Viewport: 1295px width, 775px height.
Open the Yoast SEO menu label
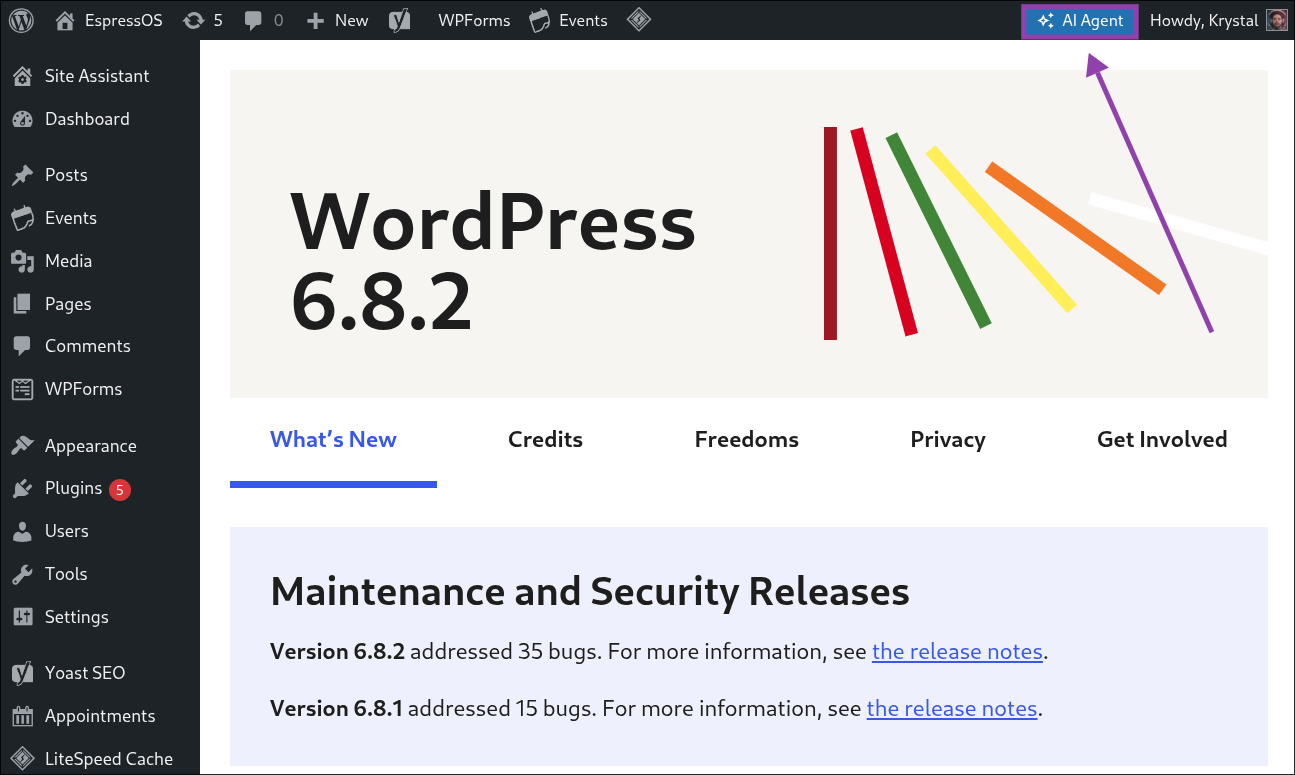click(85, 673)
